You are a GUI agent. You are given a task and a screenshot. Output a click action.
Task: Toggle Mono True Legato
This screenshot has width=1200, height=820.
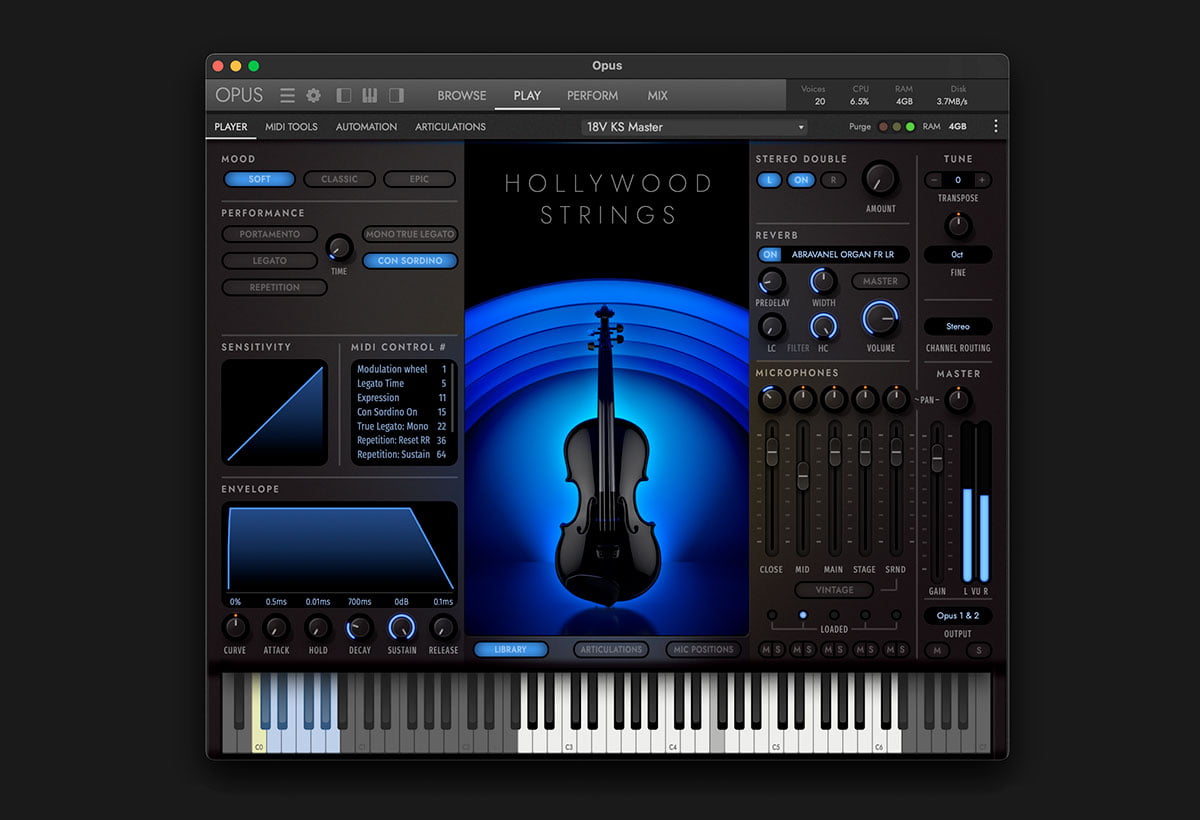tap(410, 234)
